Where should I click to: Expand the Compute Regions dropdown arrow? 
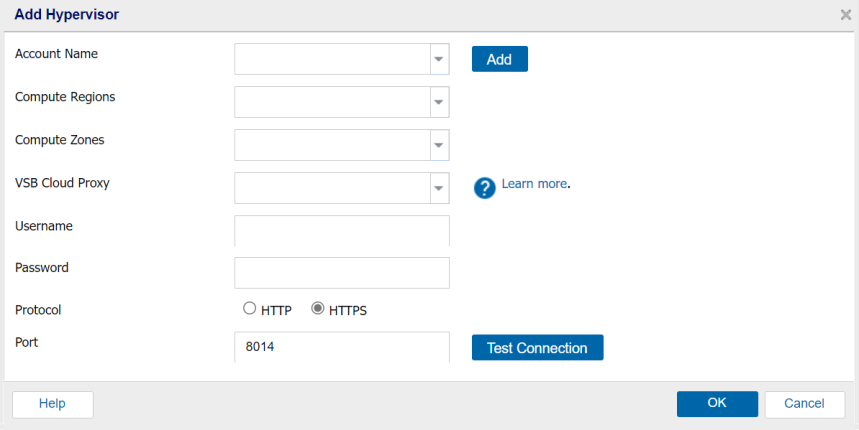(x=439, y=102)
